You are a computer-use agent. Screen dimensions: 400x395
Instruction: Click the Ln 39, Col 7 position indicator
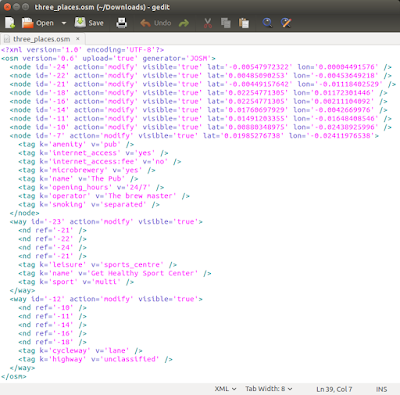[334, 389]
